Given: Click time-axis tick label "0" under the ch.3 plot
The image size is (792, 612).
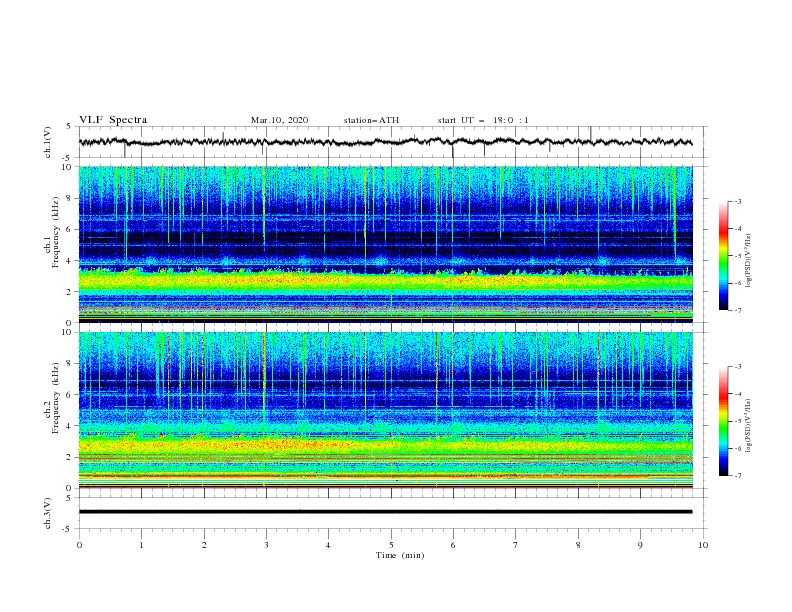Looking at the screenshot, I should coord(79,545).
